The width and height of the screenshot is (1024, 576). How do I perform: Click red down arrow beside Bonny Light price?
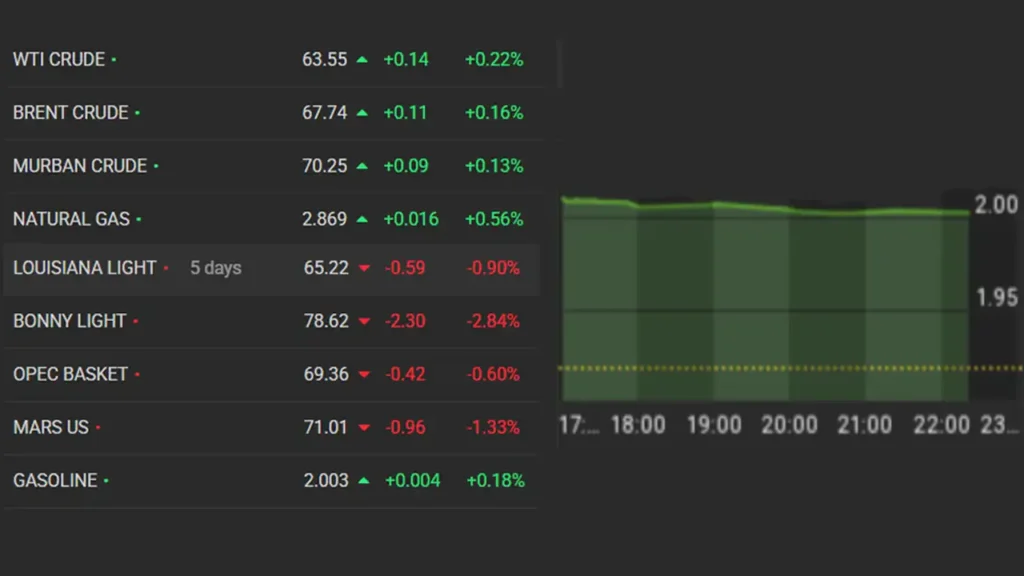pos(364,321)
